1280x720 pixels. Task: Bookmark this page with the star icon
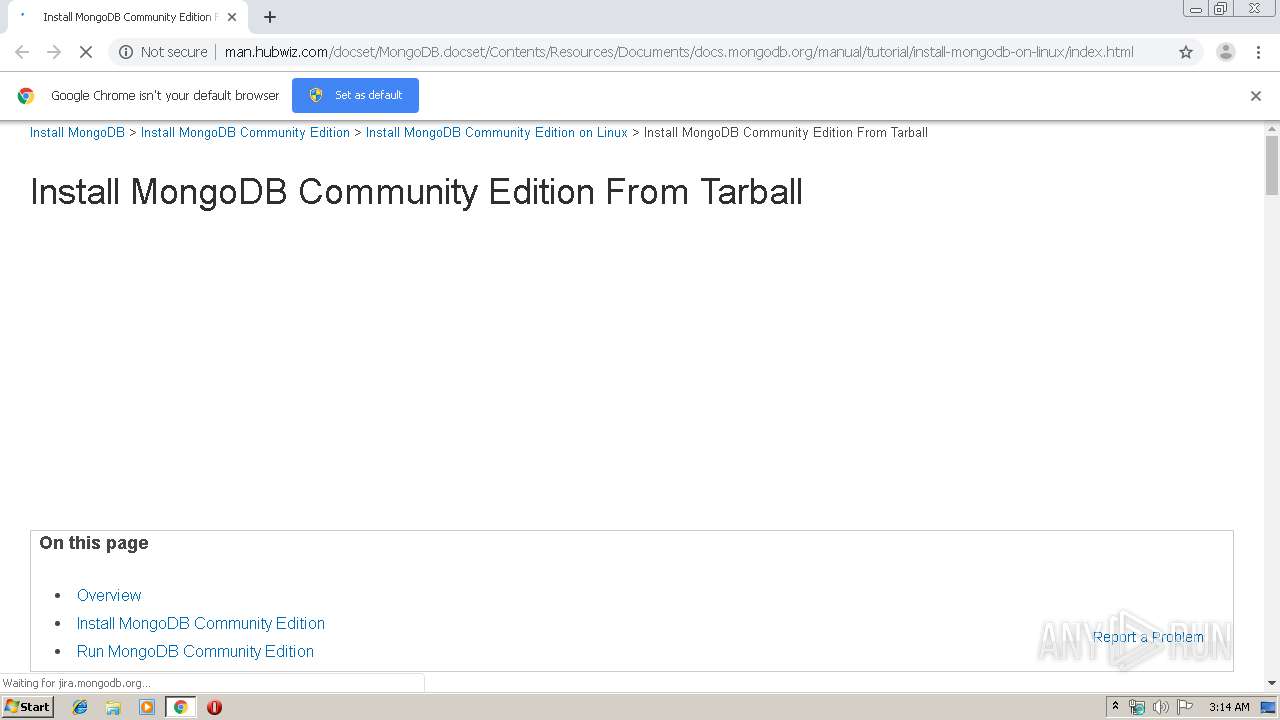pyautogui.click(x=1186, y=52)
